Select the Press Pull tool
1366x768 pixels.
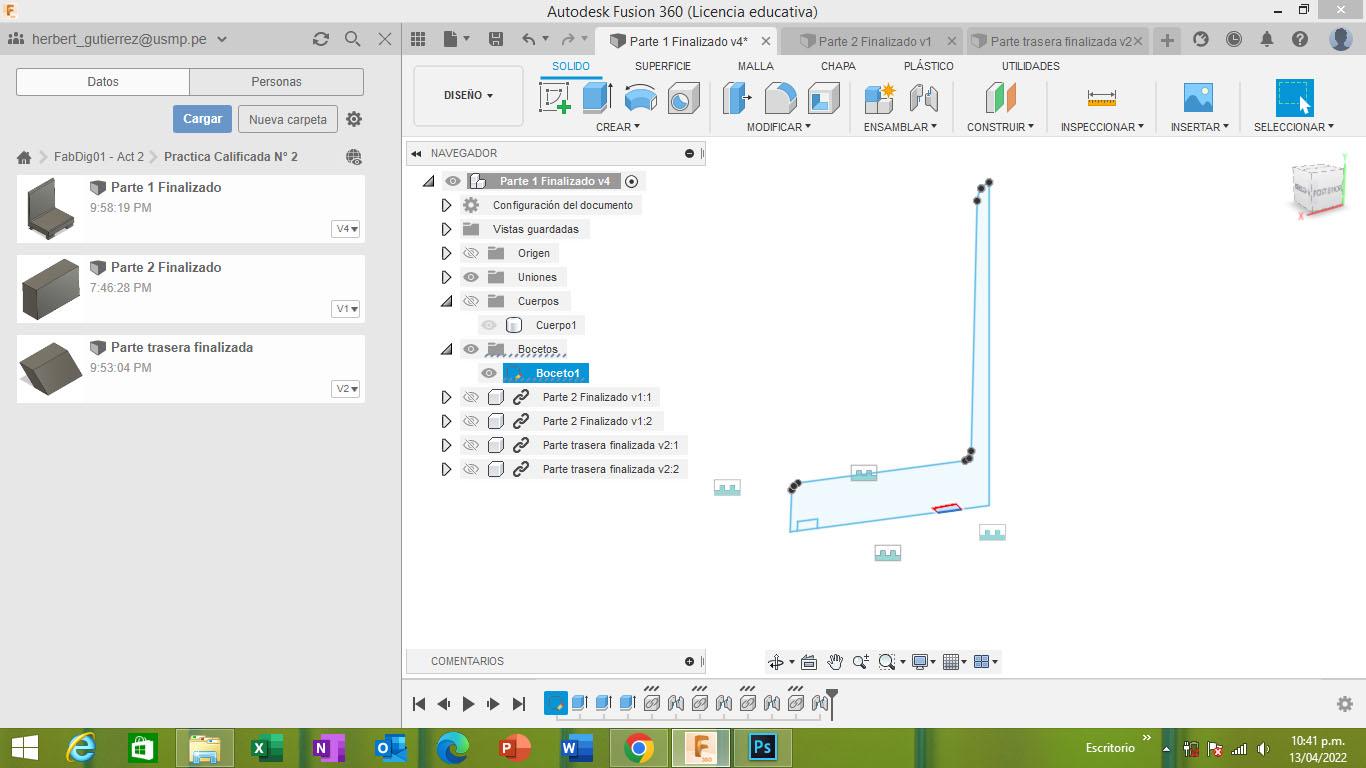(x=738, y=98)
